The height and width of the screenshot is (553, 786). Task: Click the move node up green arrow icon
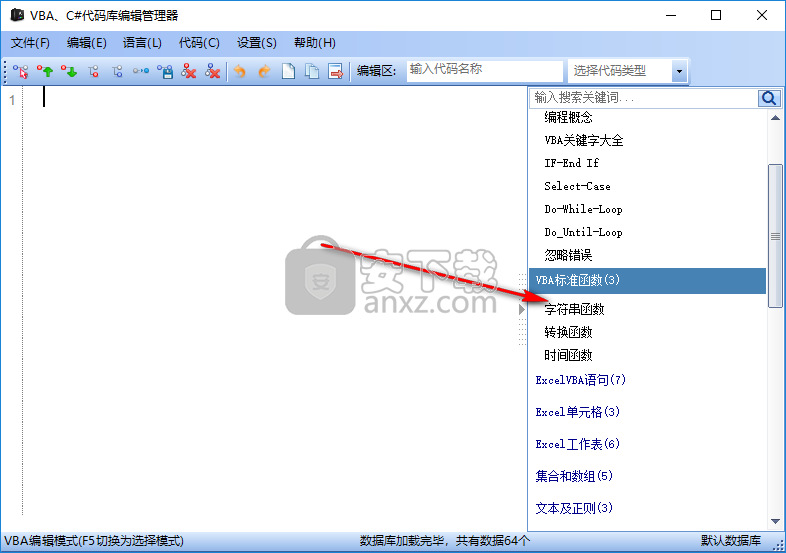45,72
